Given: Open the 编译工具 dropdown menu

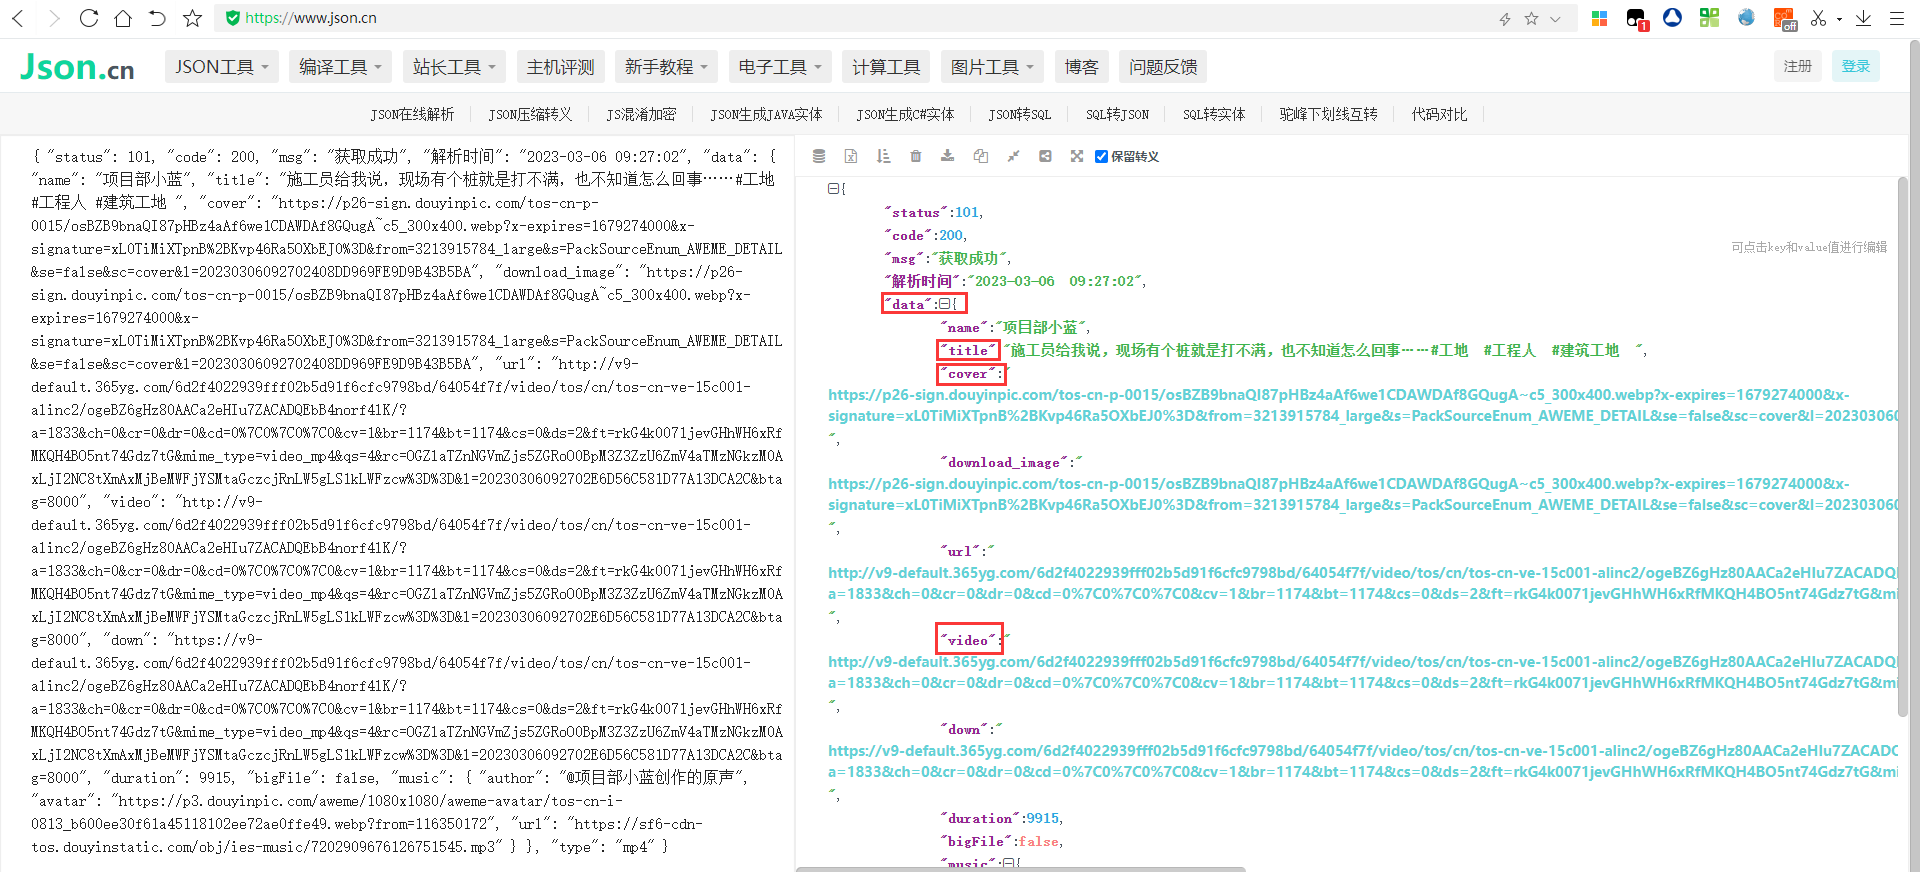Looking at the screenshot, I should (x=340, y=67).
